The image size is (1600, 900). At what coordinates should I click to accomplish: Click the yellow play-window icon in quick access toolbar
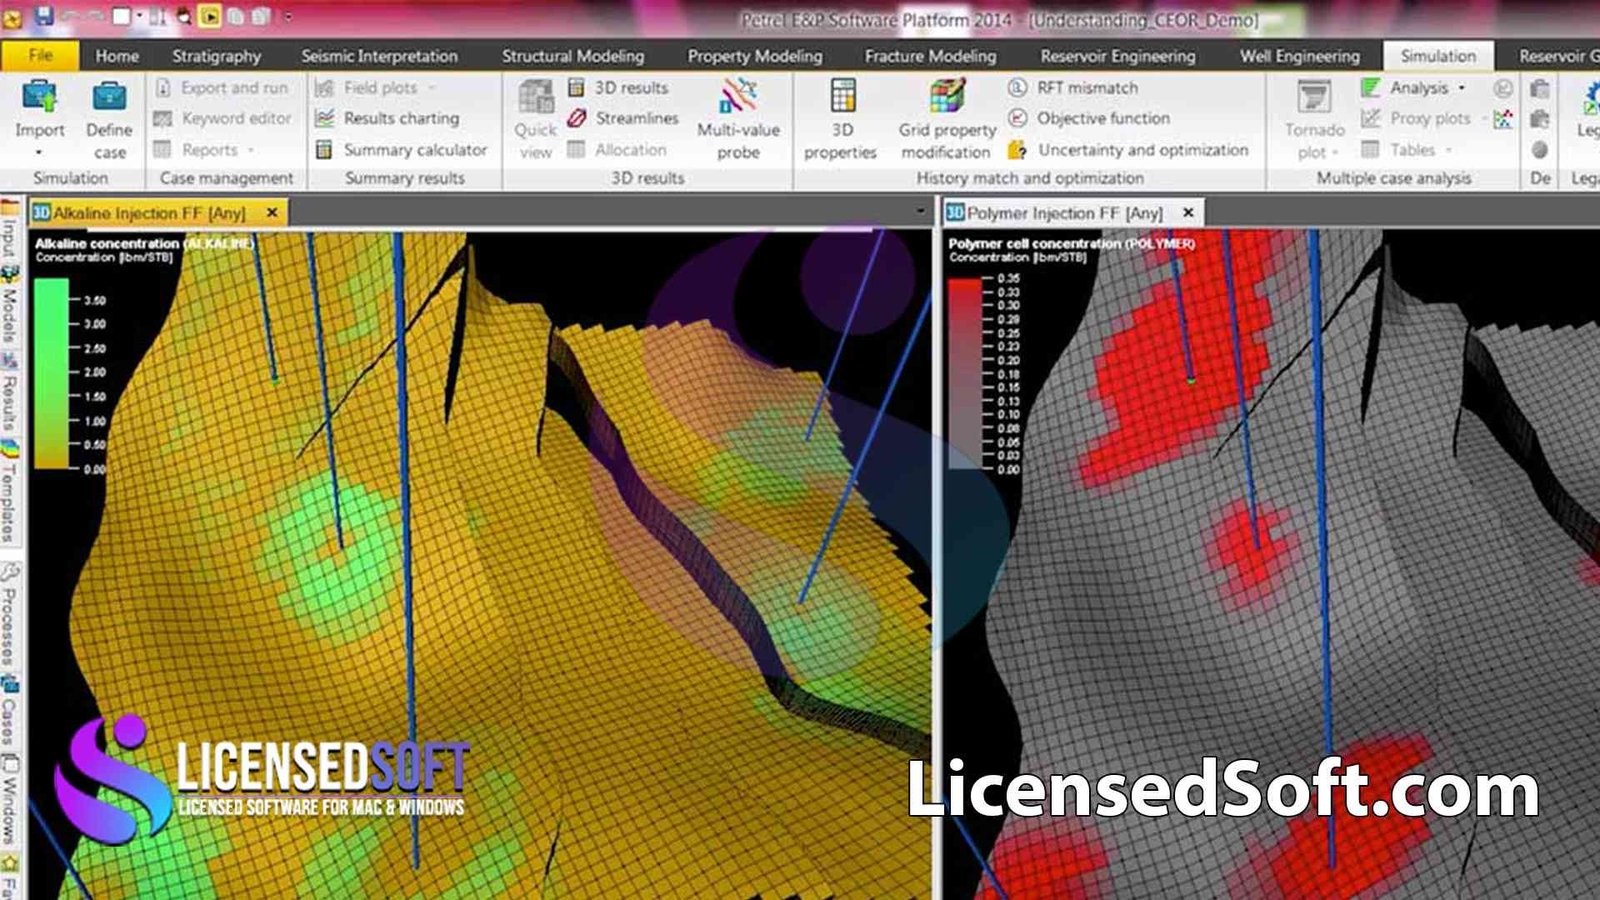pos(209,16)
